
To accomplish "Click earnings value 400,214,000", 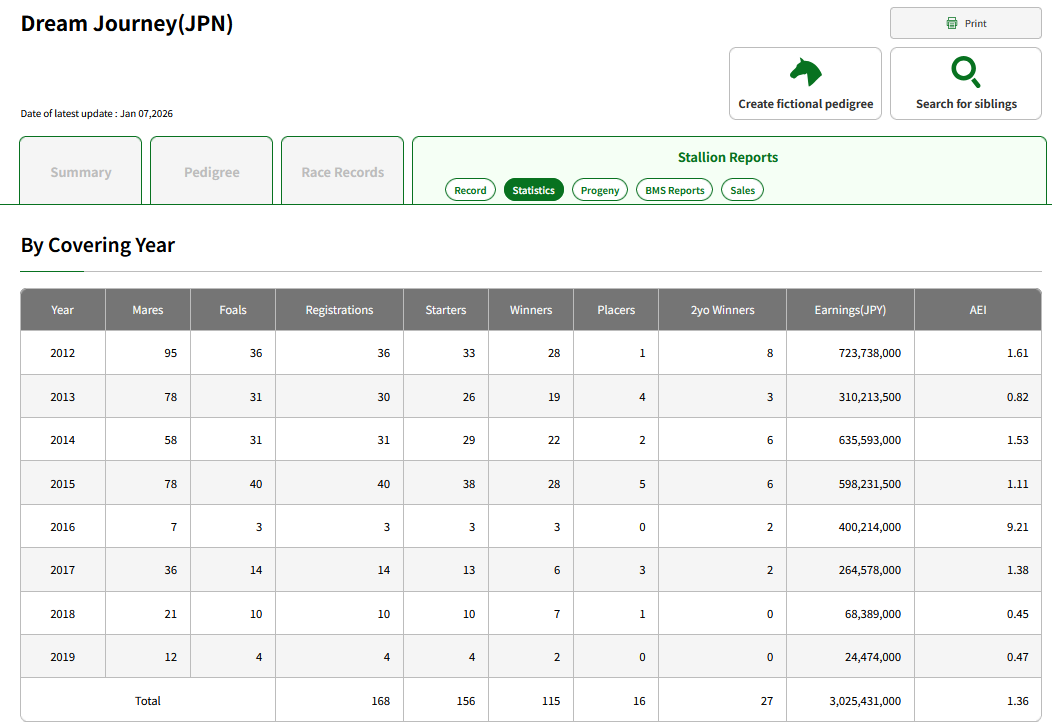I will 870,527.
